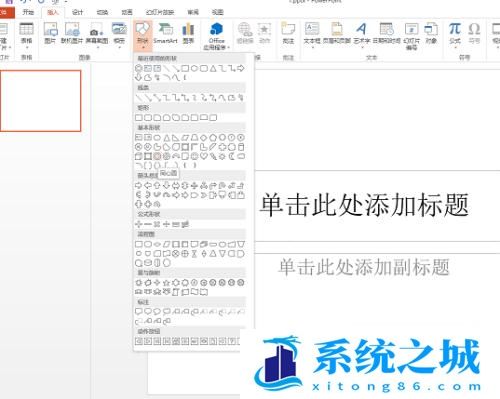This screenshot has height=399, width=500.
Task: Select the Oval Callout shape
Action: pyautogui.click(x=157, y=312)
